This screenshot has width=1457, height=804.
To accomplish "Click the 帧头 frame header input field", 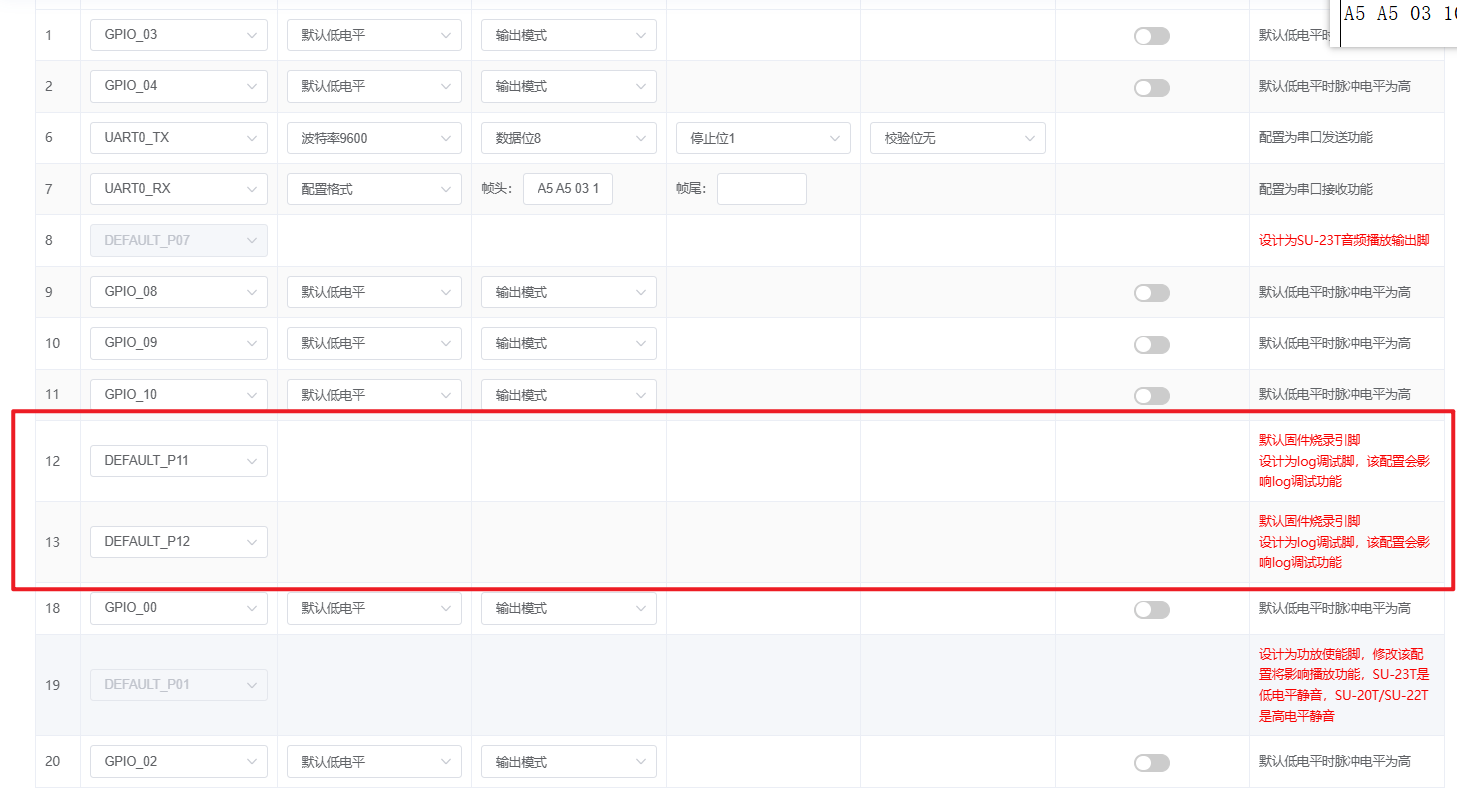I will [567, 189].
